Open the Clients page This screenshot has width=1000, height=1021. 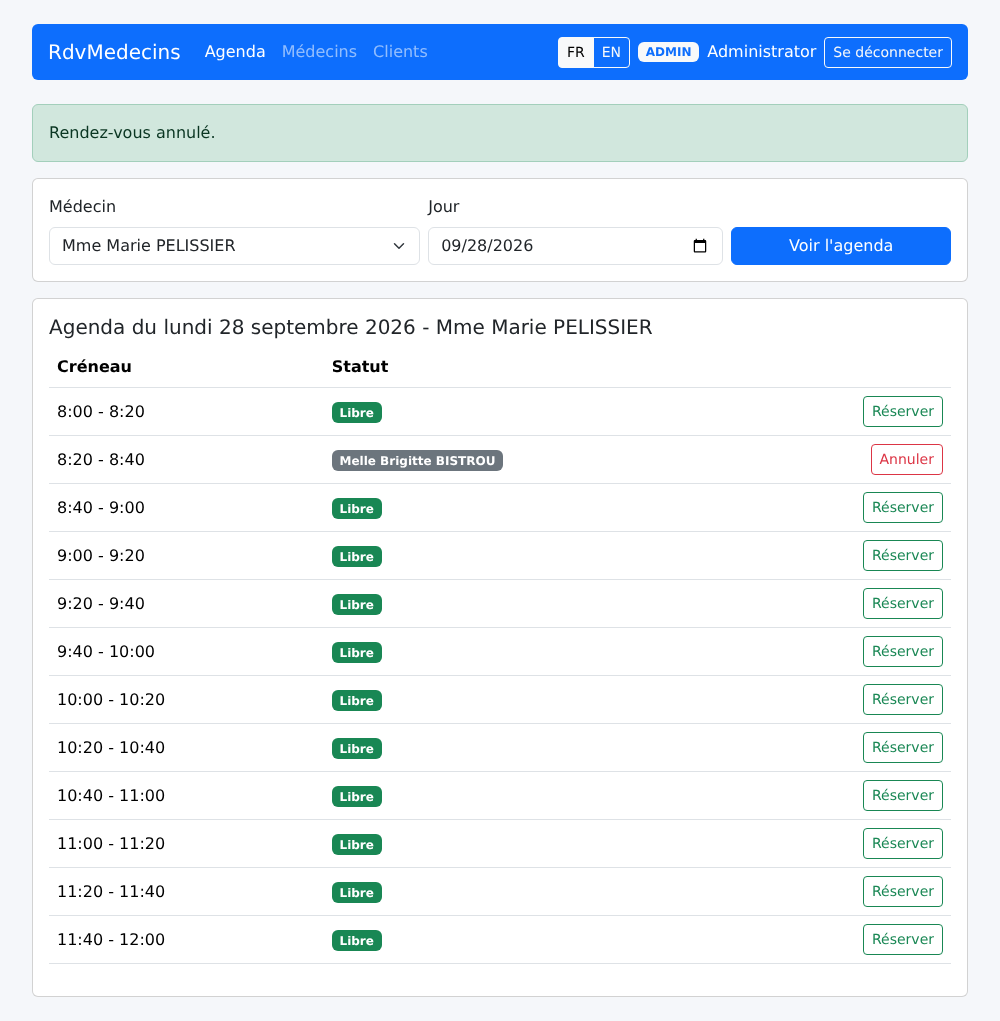click(x=400, y=52)
